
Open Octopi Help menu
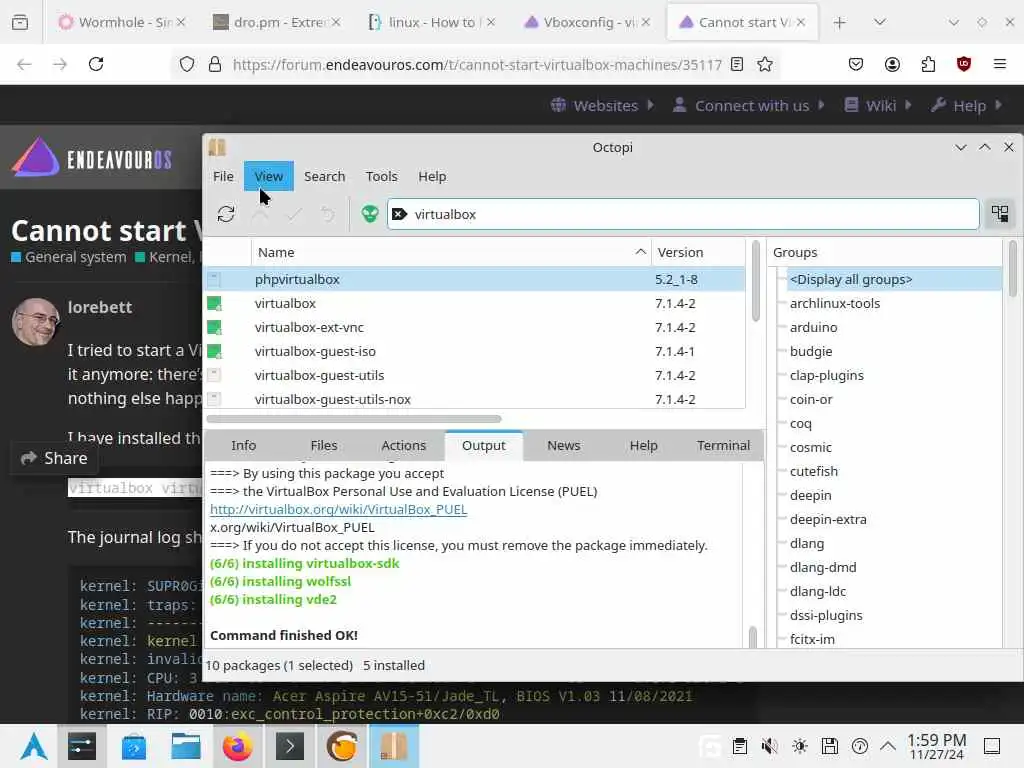coord(432,176)
